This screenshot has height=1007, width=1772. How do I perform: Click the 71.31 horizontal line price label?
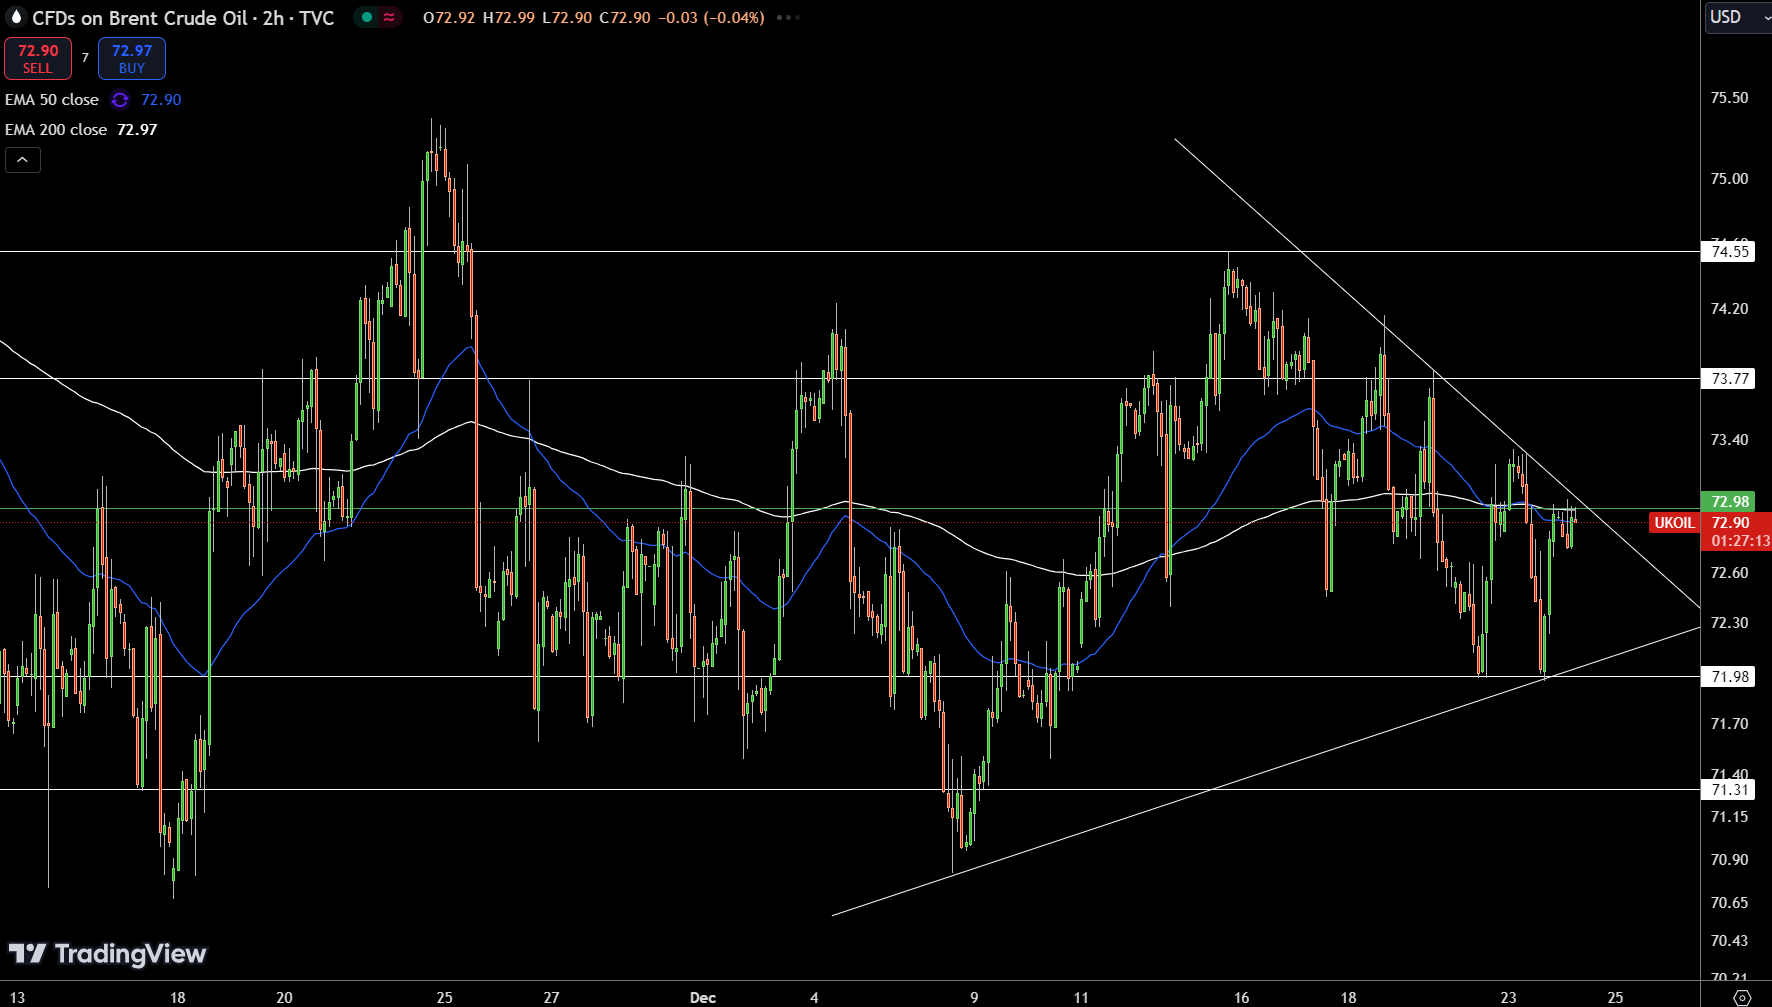(1729, 789)
